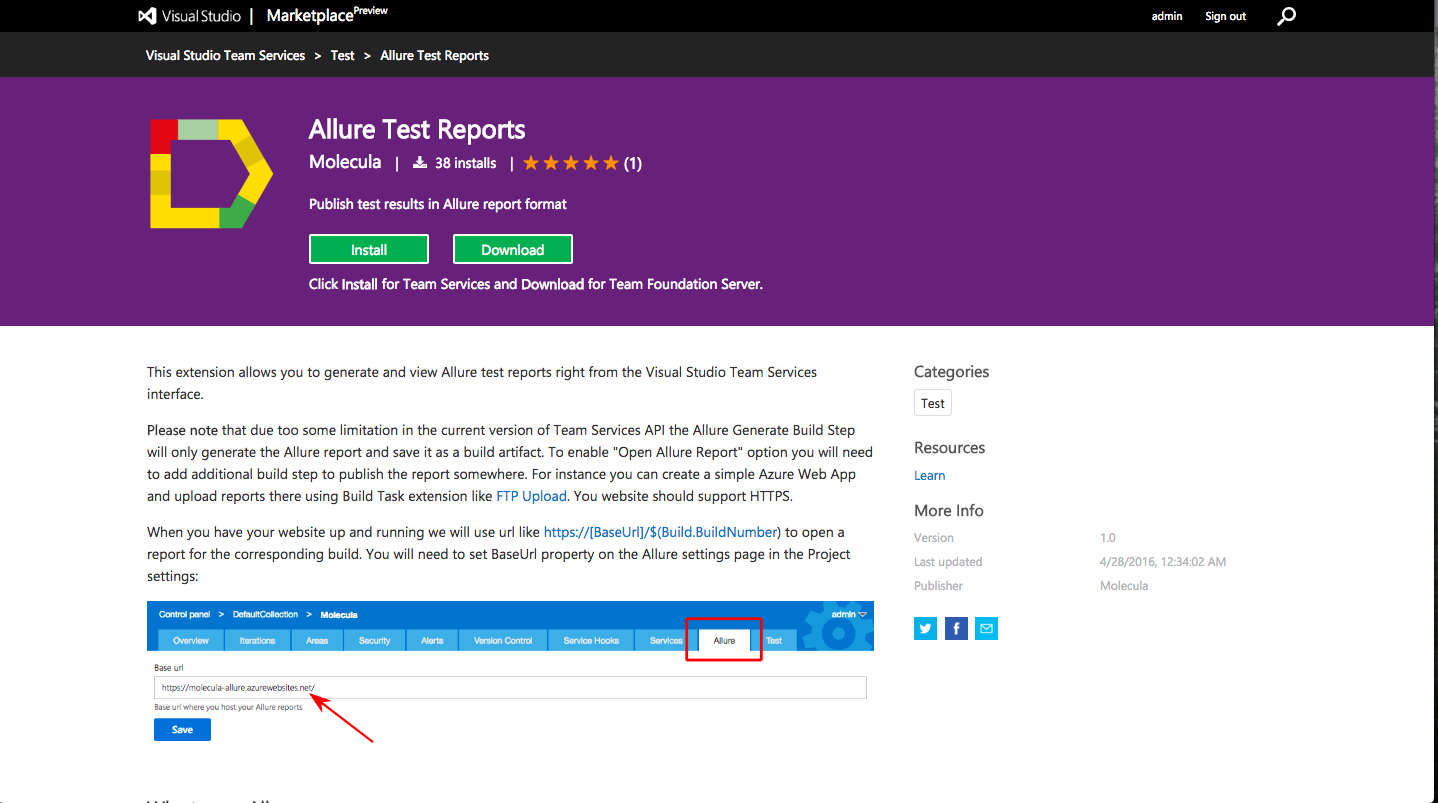
Task: Click the settings screenshot image
Action: pos(510,672)
